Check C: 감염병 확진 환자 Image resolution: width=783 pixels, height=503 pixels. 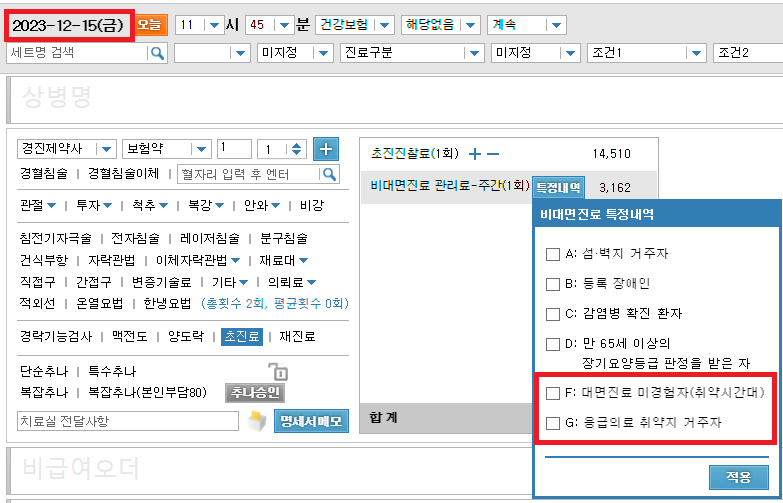click(553, 314)
